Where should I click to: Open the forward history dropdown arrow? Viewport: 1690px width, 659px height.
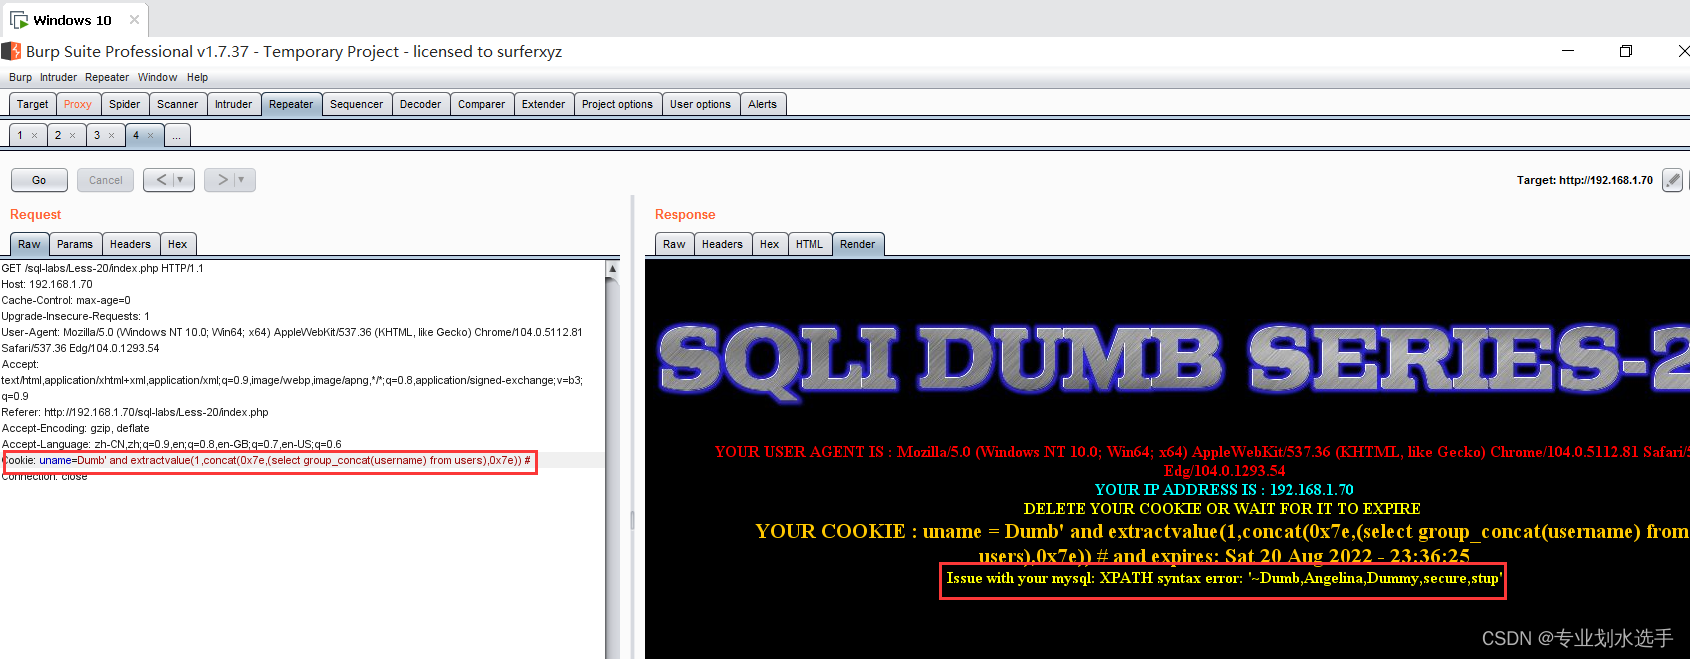[x=241, y=180]
